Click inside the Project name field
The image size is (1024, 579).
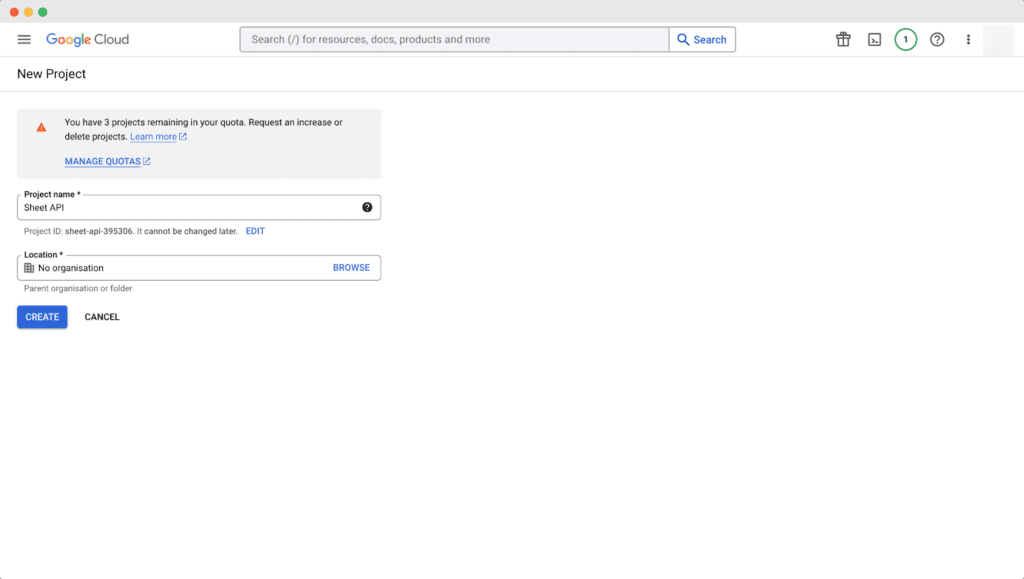pyautogui.click(x=150, y=209)
